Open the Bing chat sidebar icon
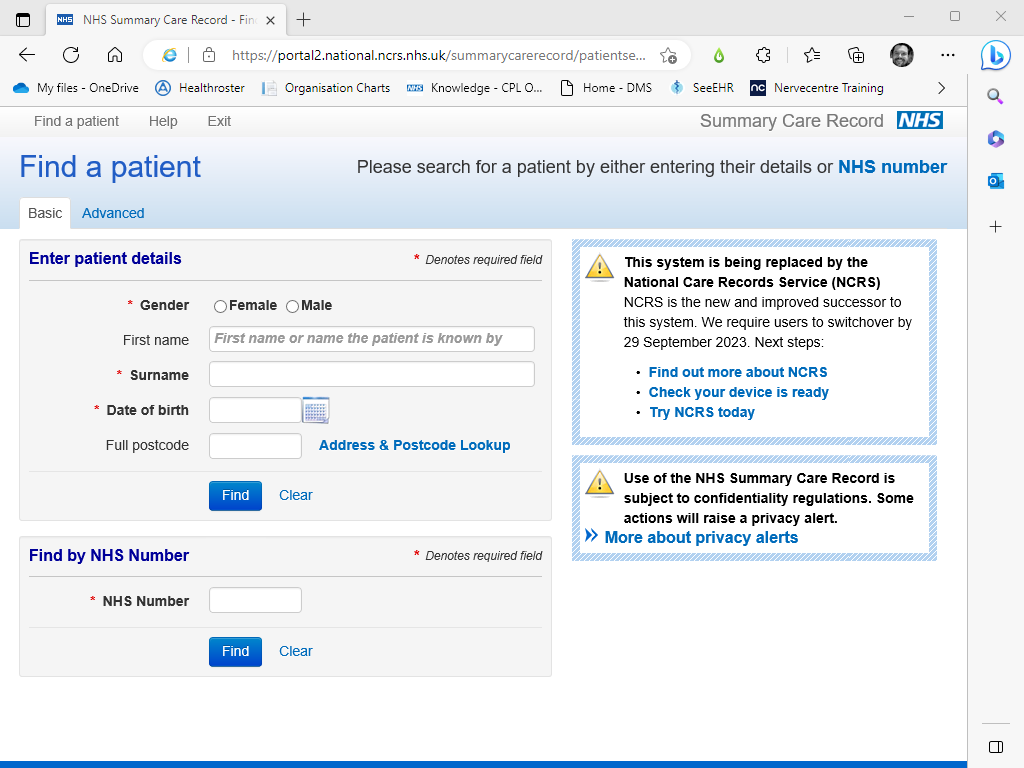The height and width of the screenshot is (768, 1024). click(995, 56)
